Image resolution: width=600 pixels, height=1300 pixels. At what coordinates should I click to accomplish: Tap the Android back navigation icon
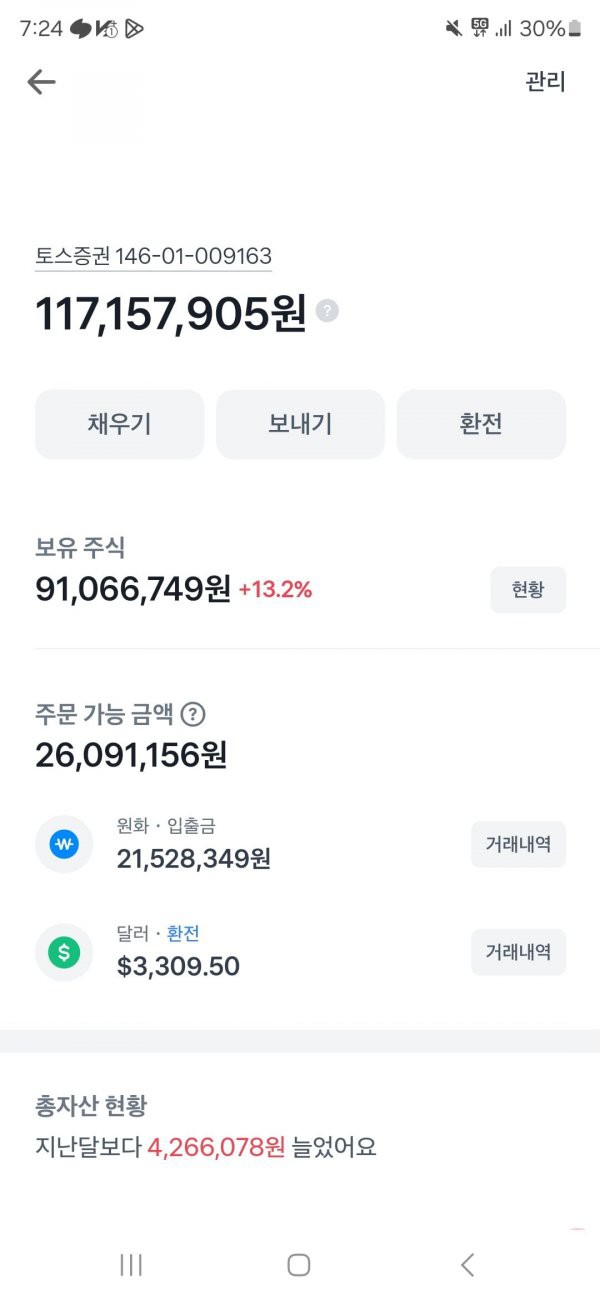click(x=467, y=1264)
